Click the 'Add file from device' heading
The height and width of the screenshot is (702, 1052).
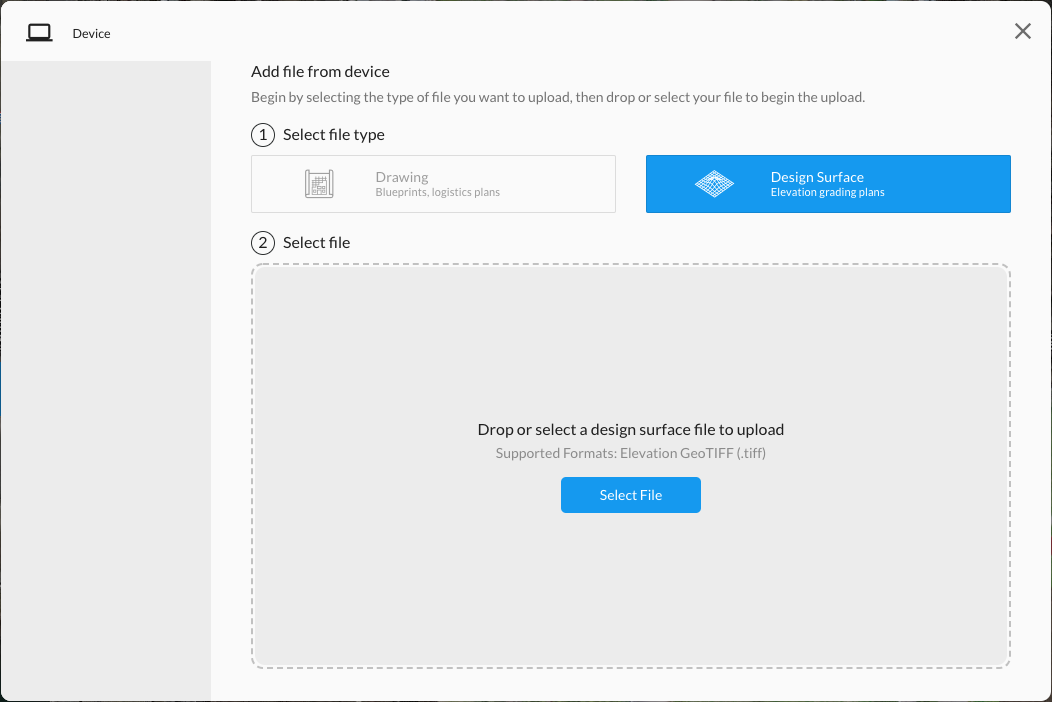pyautogui.click(x=320, y=72)
